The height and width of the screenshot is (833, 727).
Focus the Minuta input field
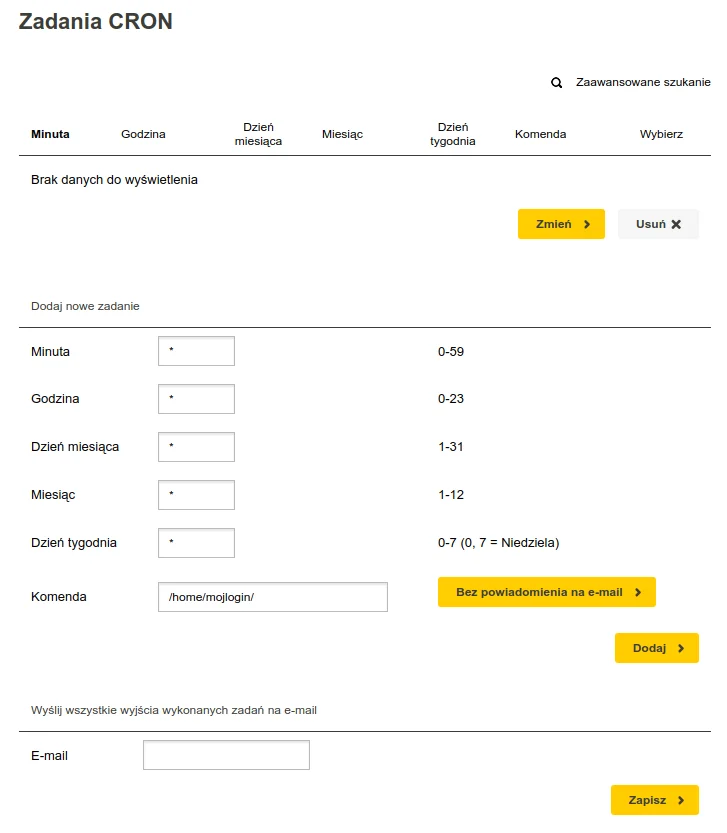[x=196, y=351]
